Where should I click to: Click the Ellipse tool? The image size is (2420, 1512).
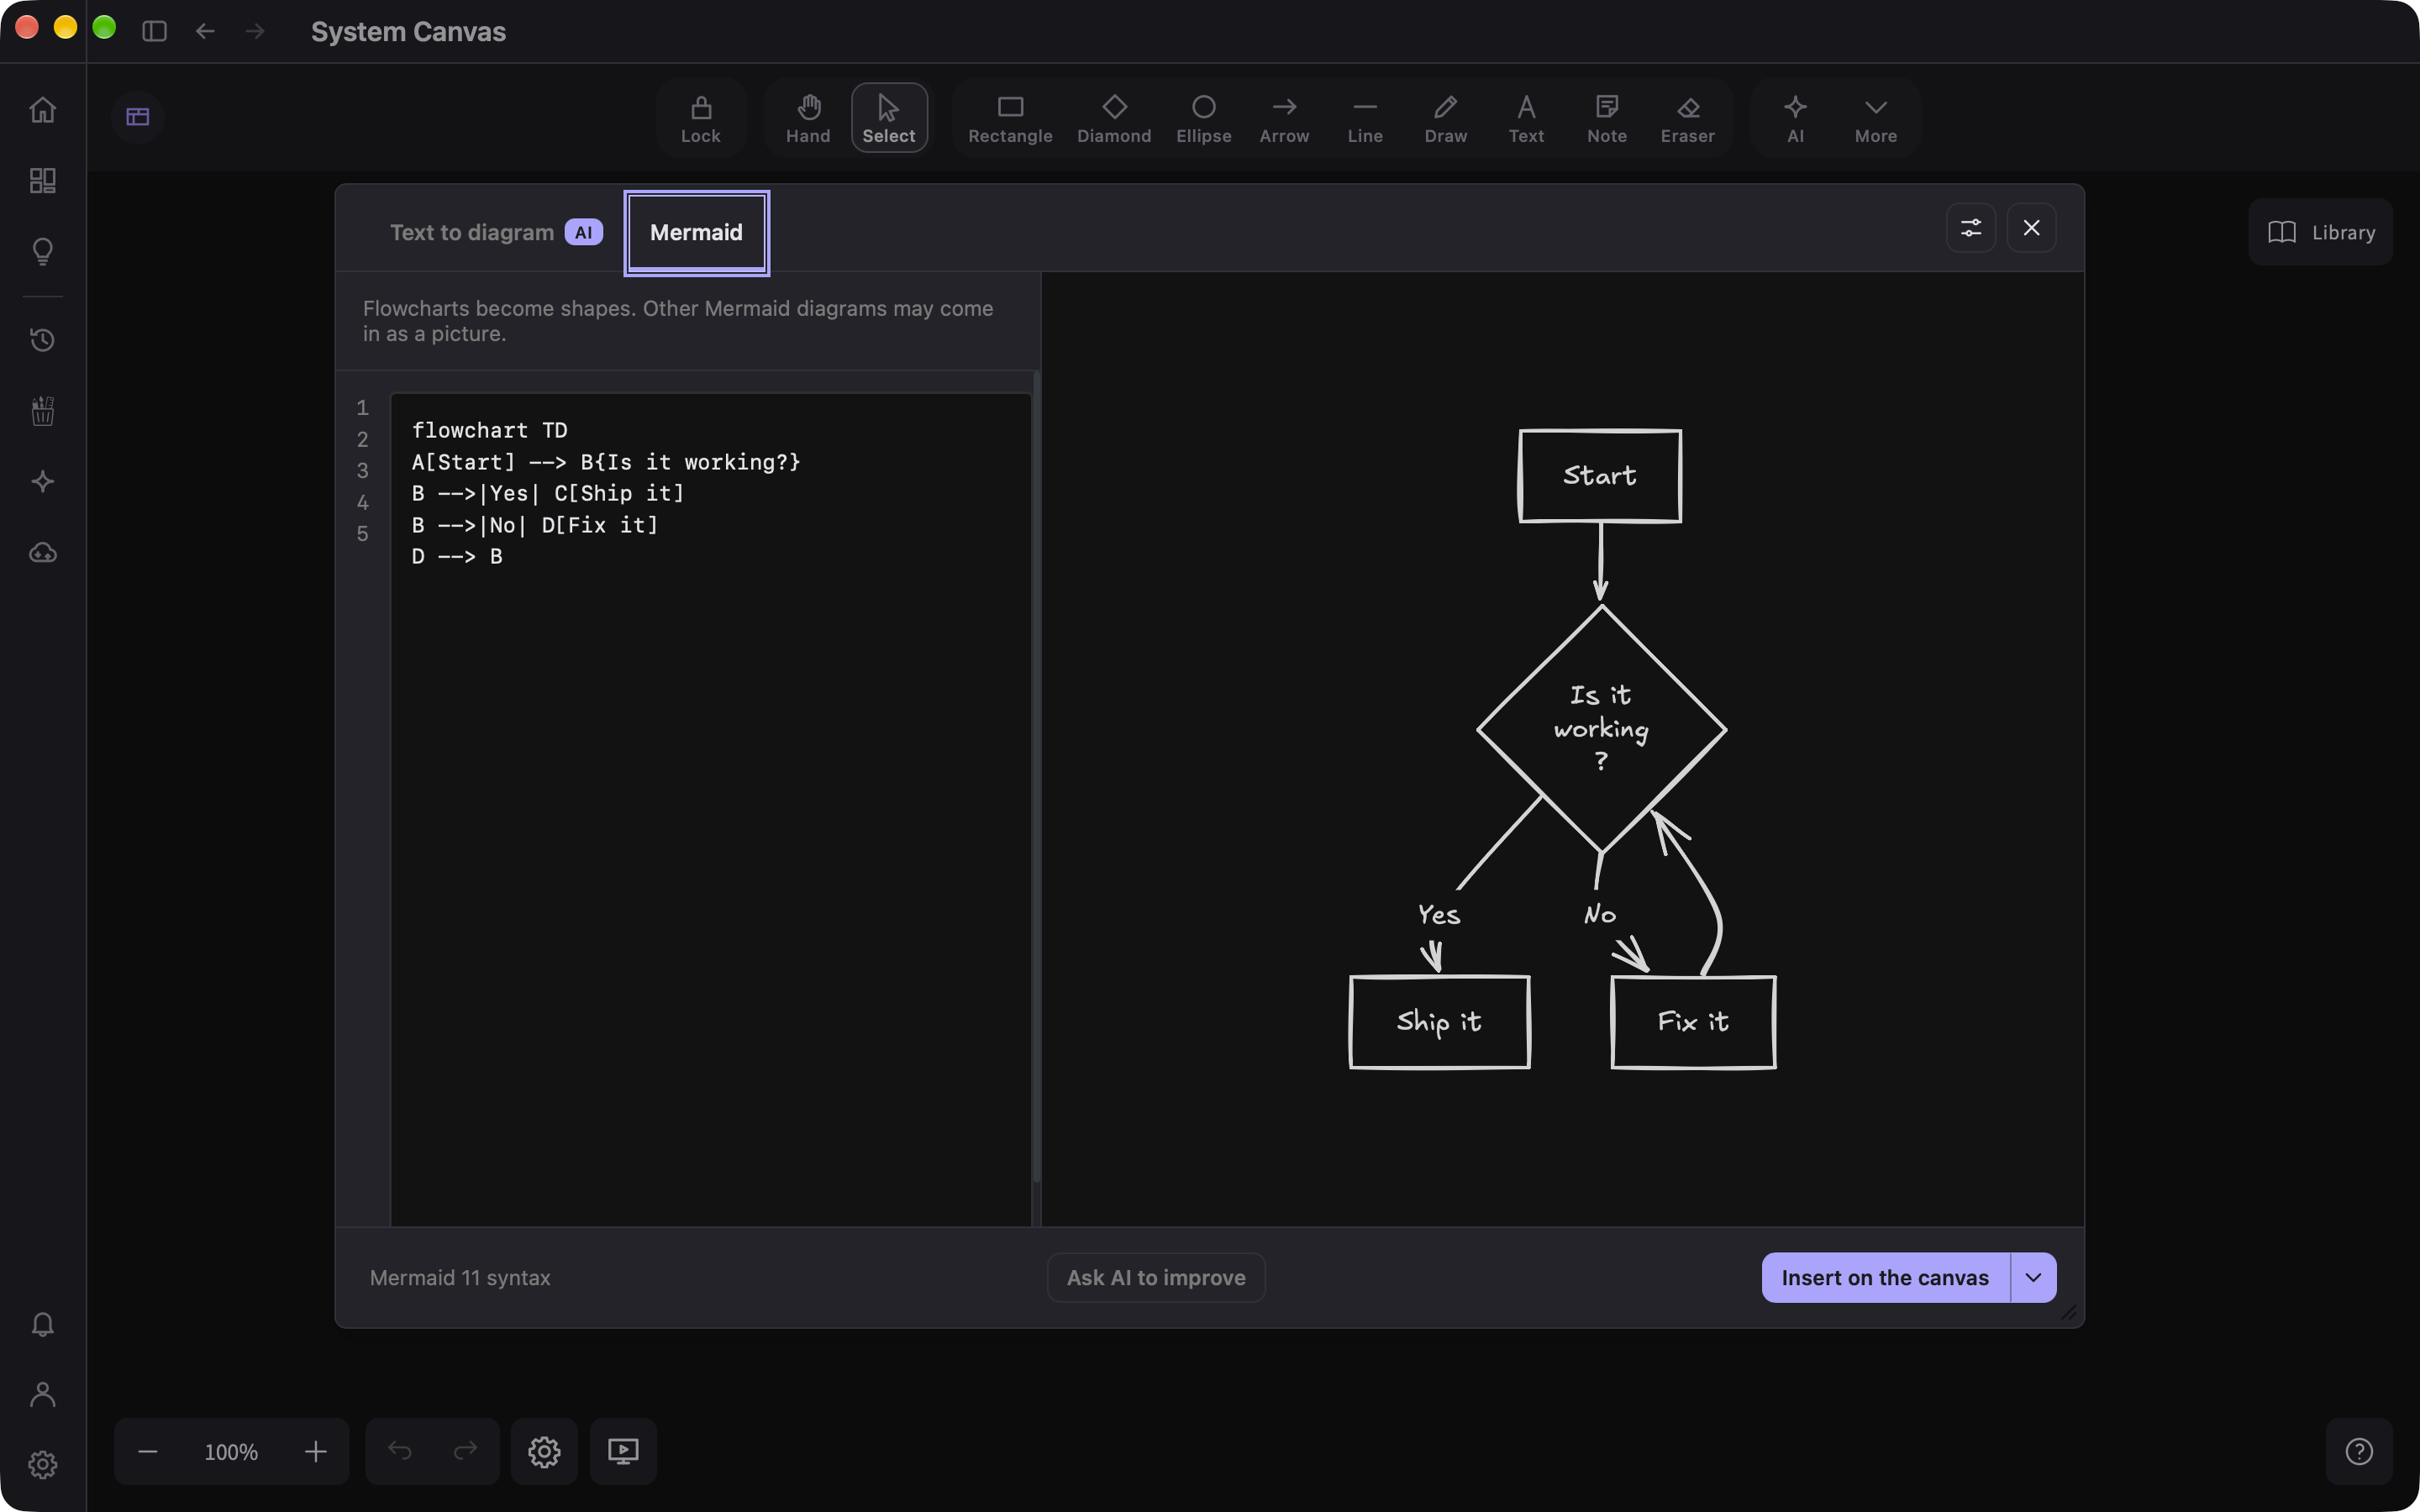pyautogui.click(x=1203, y=118)
